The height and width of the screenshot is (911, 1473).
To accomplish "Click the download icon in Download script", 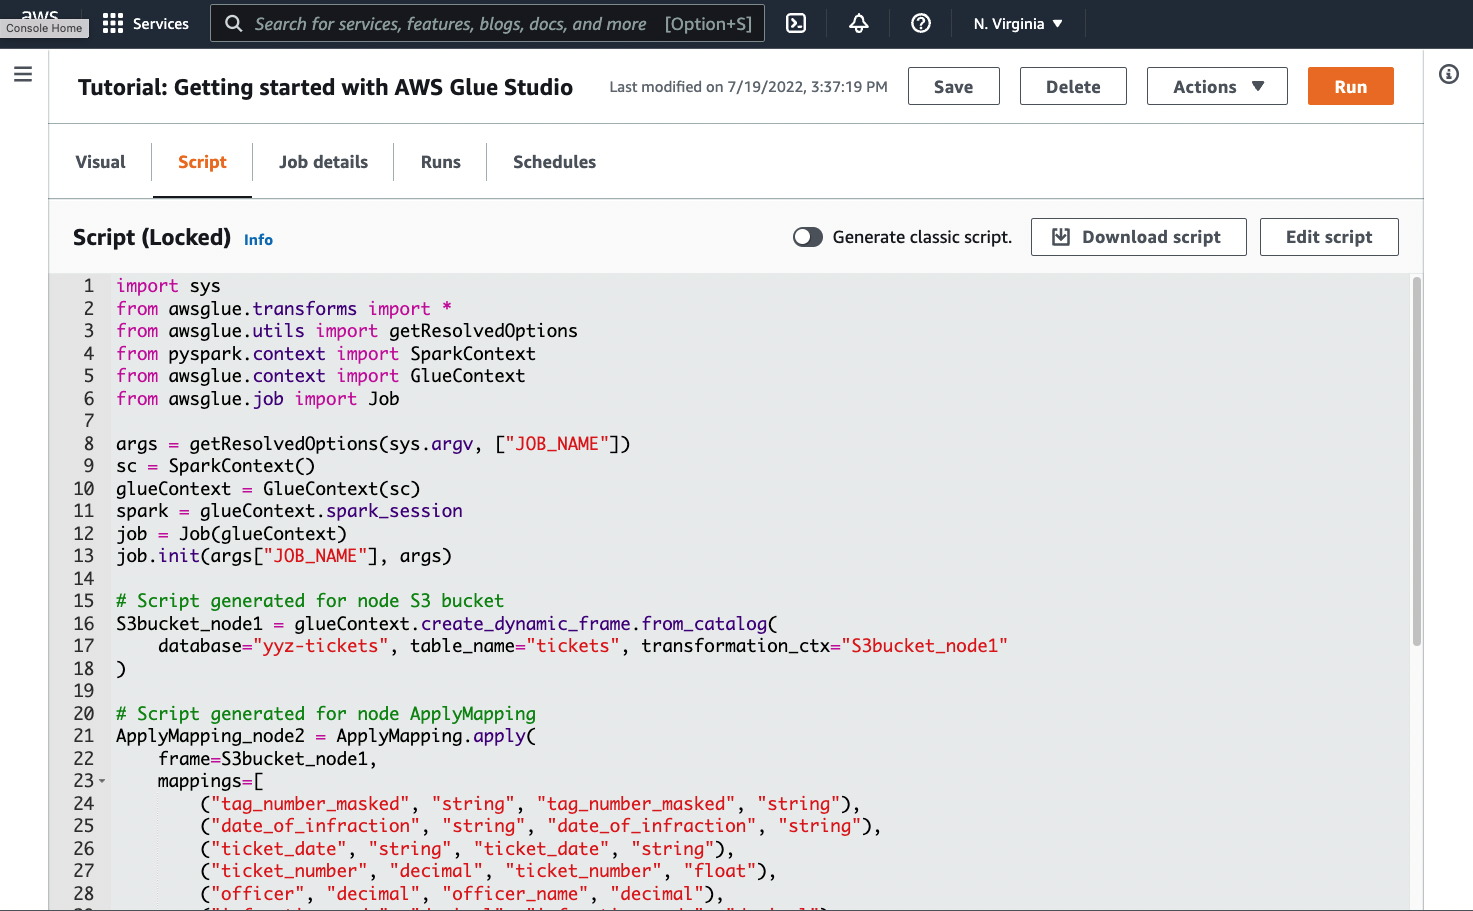I will (1062, 237).
